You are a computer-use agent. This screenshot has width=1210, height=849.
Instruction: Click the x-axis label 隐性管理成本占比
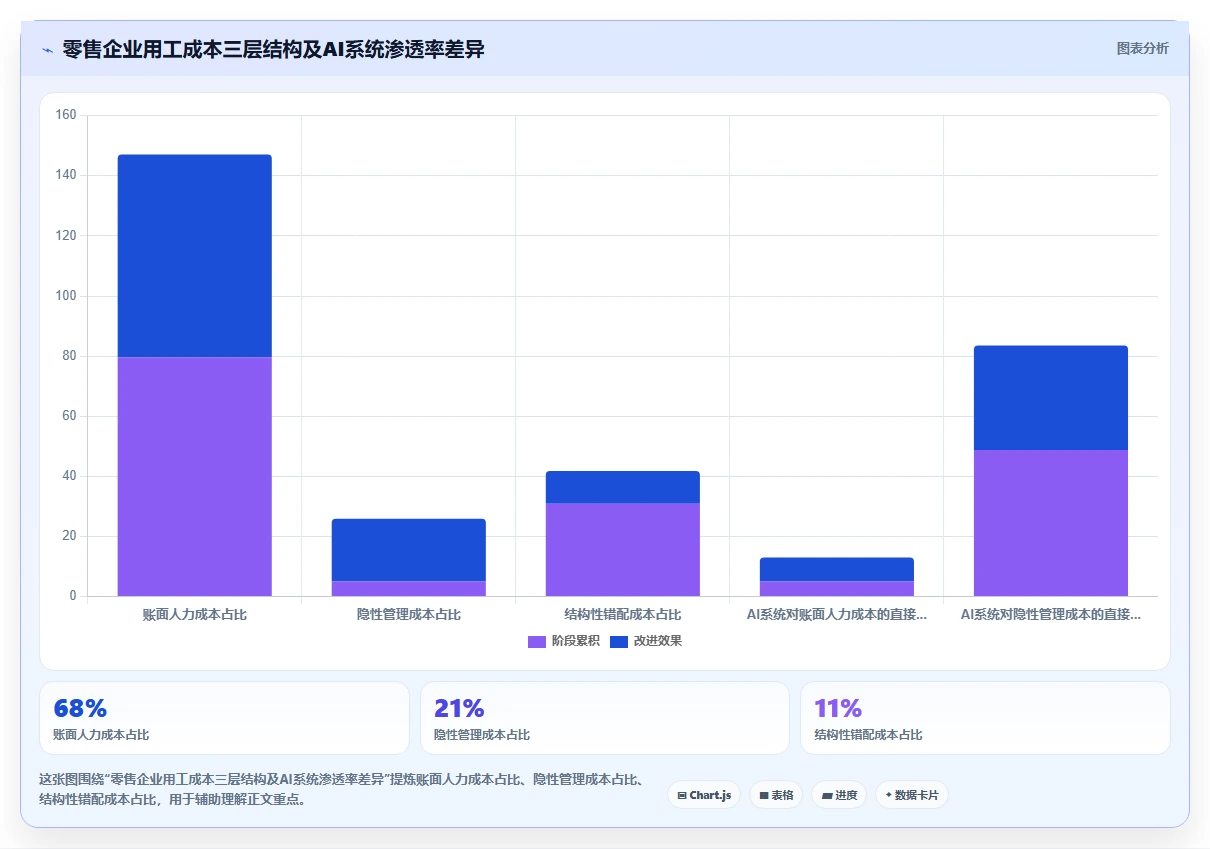click(409, 615)
